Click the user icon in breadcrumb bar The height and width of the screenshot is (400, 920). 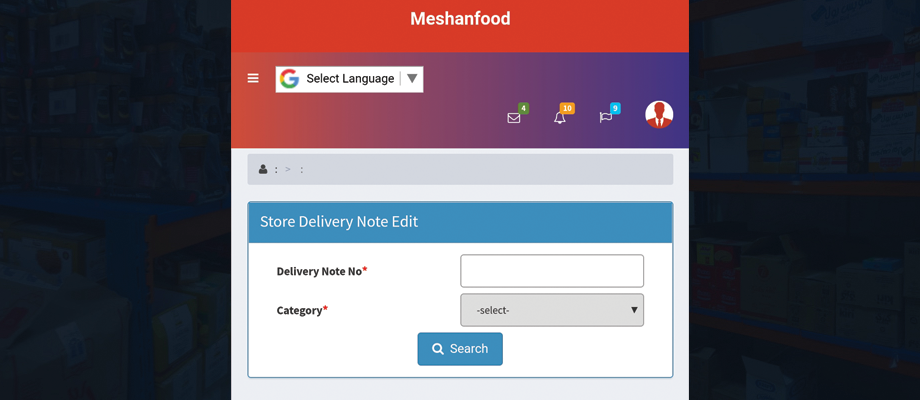point(263,170)
